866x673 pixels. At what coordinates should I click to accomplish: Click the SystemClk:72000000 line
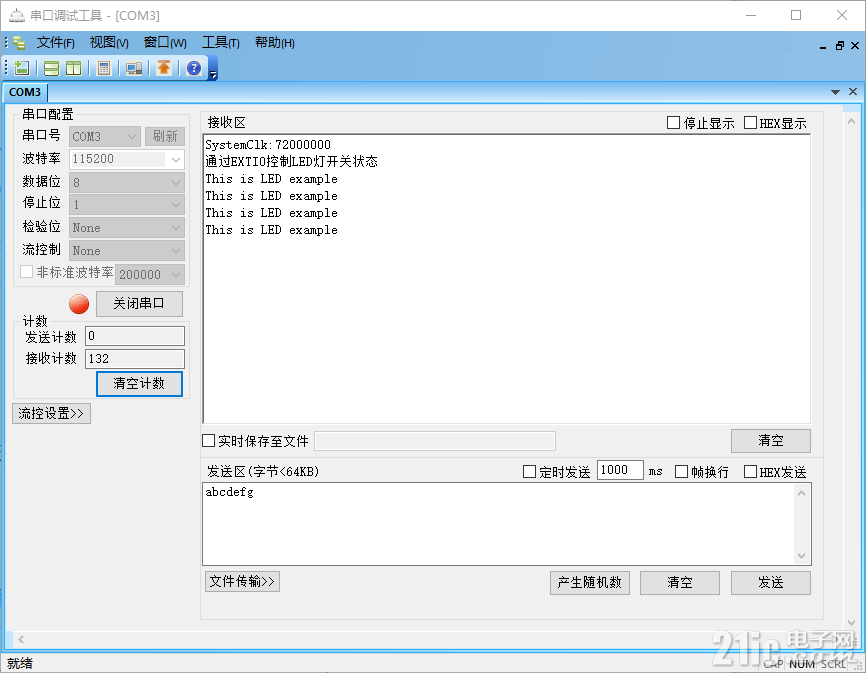click(x=268, y=145)
